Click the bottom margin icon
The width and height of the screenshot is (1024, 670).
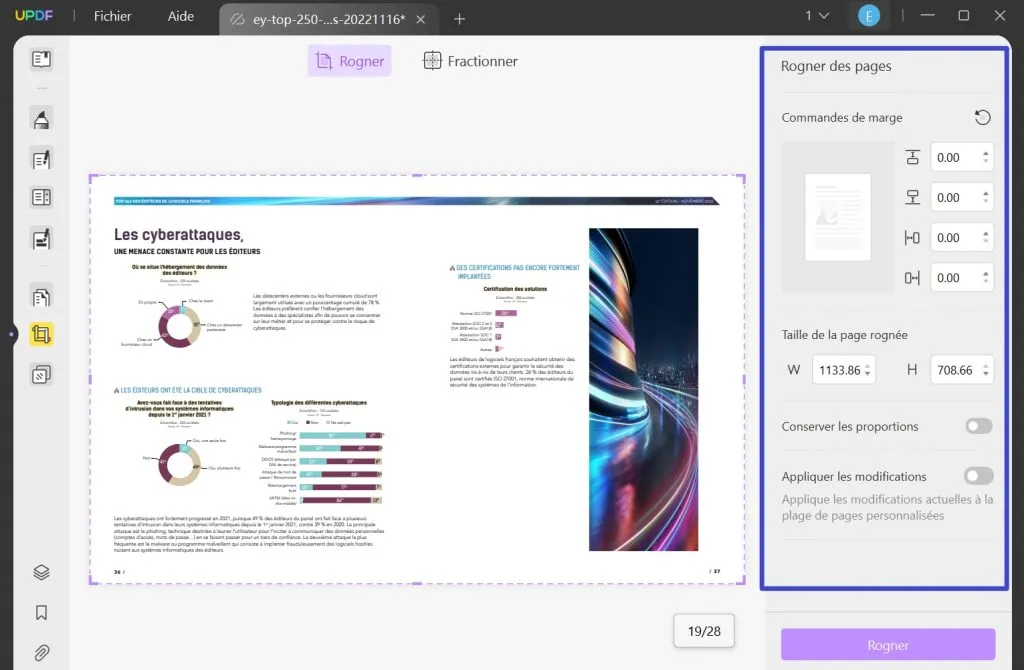(x=912, y=197)
